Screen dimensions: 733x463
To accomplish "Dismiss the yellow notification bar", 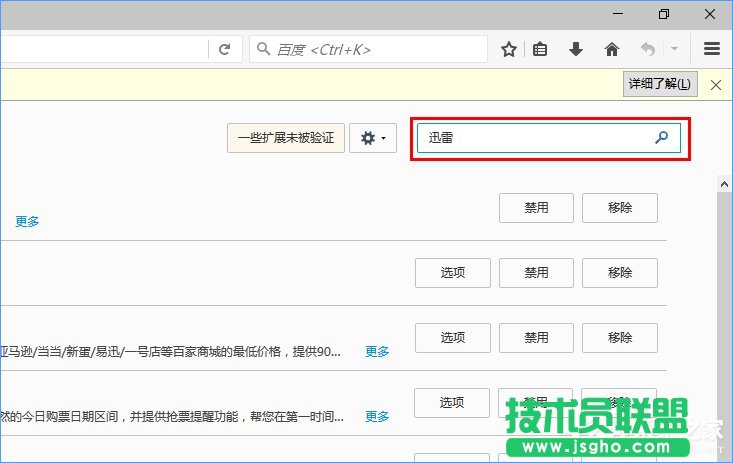I will pyautogui.click(x=716, y=85).
